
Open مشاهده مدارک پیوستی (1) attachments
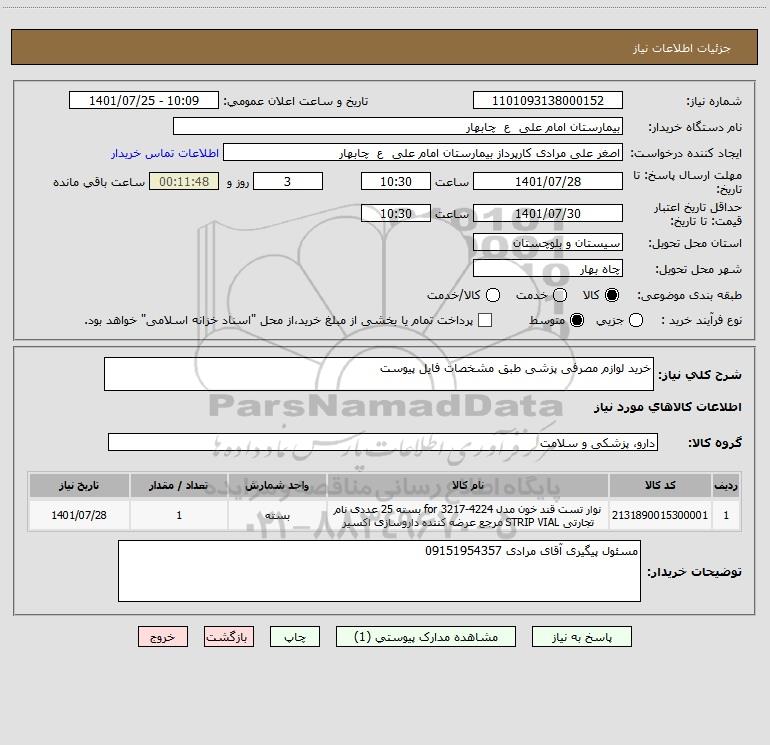pos(426,636)
